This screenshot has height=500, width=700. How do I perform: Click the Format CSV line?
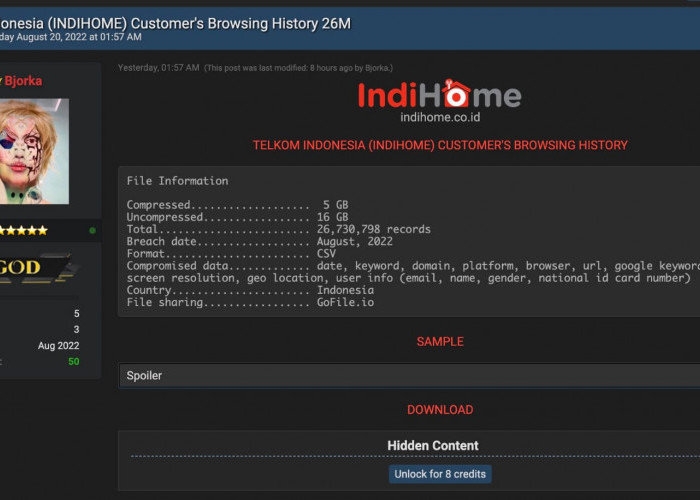(231, 254)
